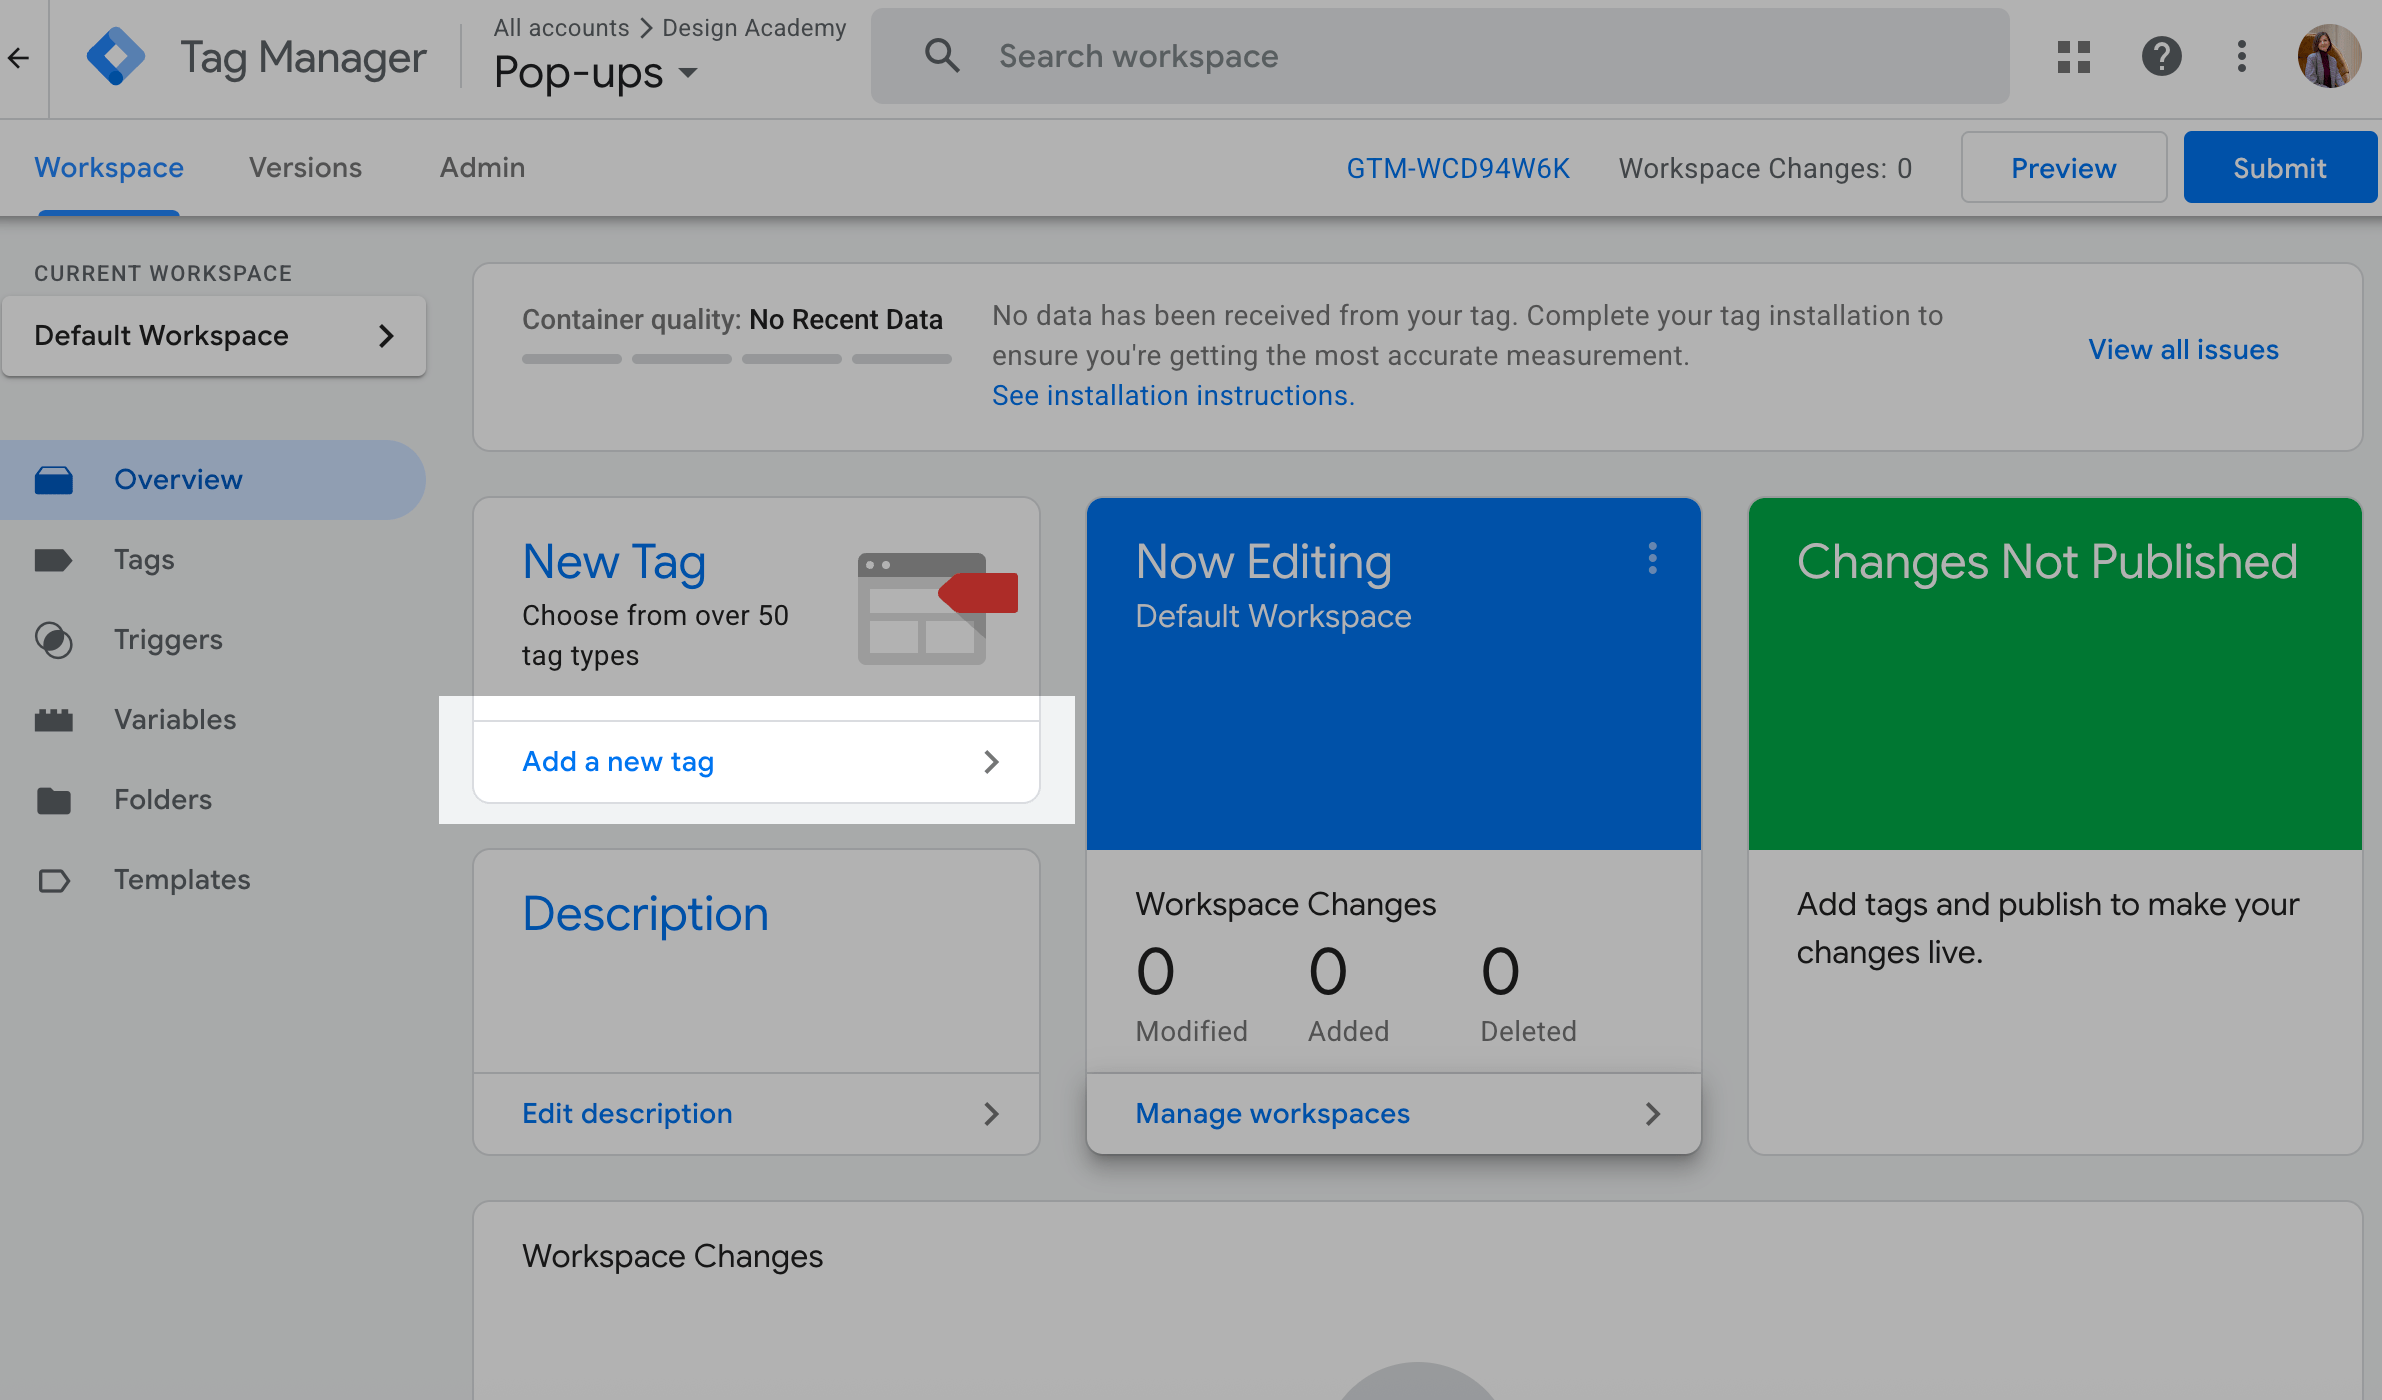Open Triggers from the sidebar

pyautogui.click(x=168, y=640)
